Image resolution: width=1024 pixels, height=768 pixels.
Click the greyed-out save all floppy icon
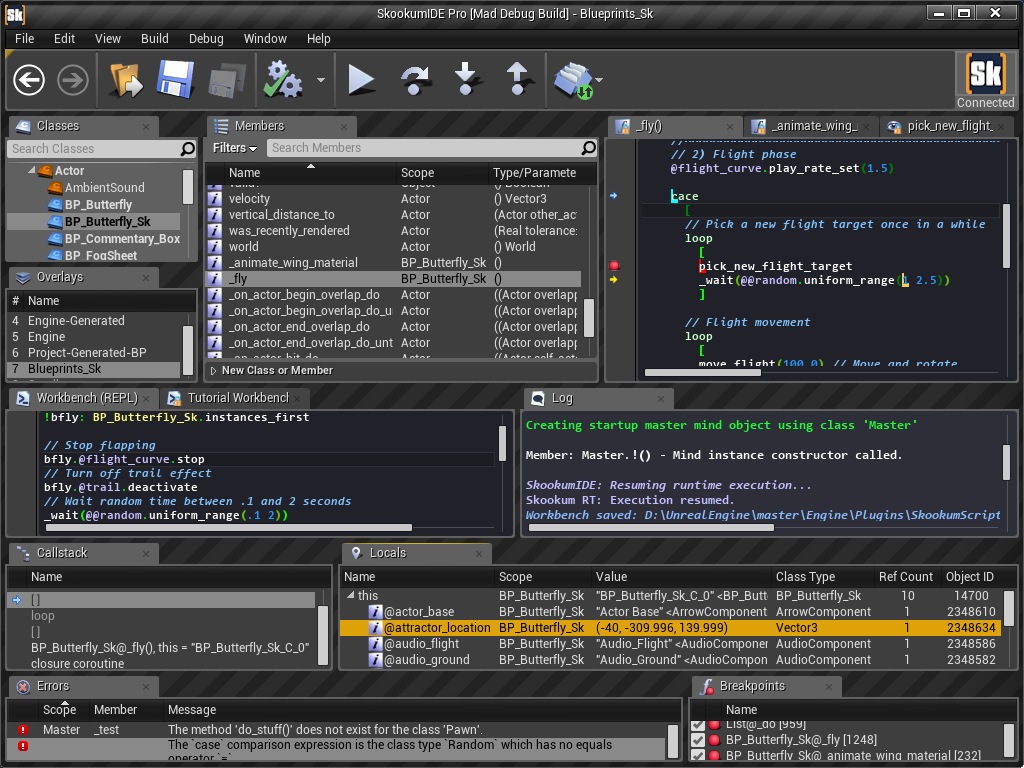227,82
